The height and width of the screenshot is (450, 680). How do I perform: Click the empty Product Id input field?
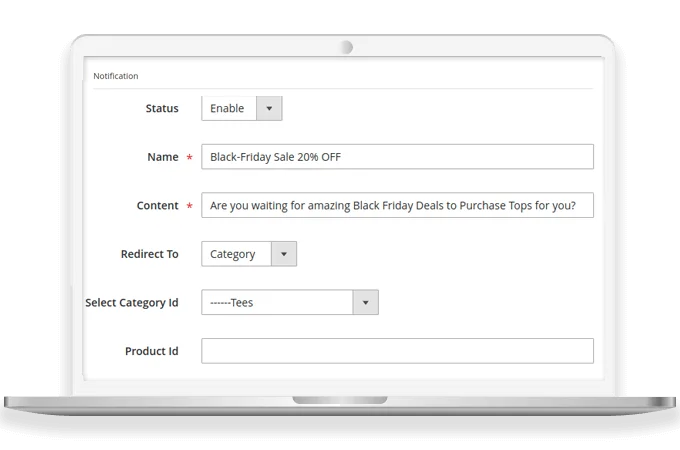coord(397,351)
